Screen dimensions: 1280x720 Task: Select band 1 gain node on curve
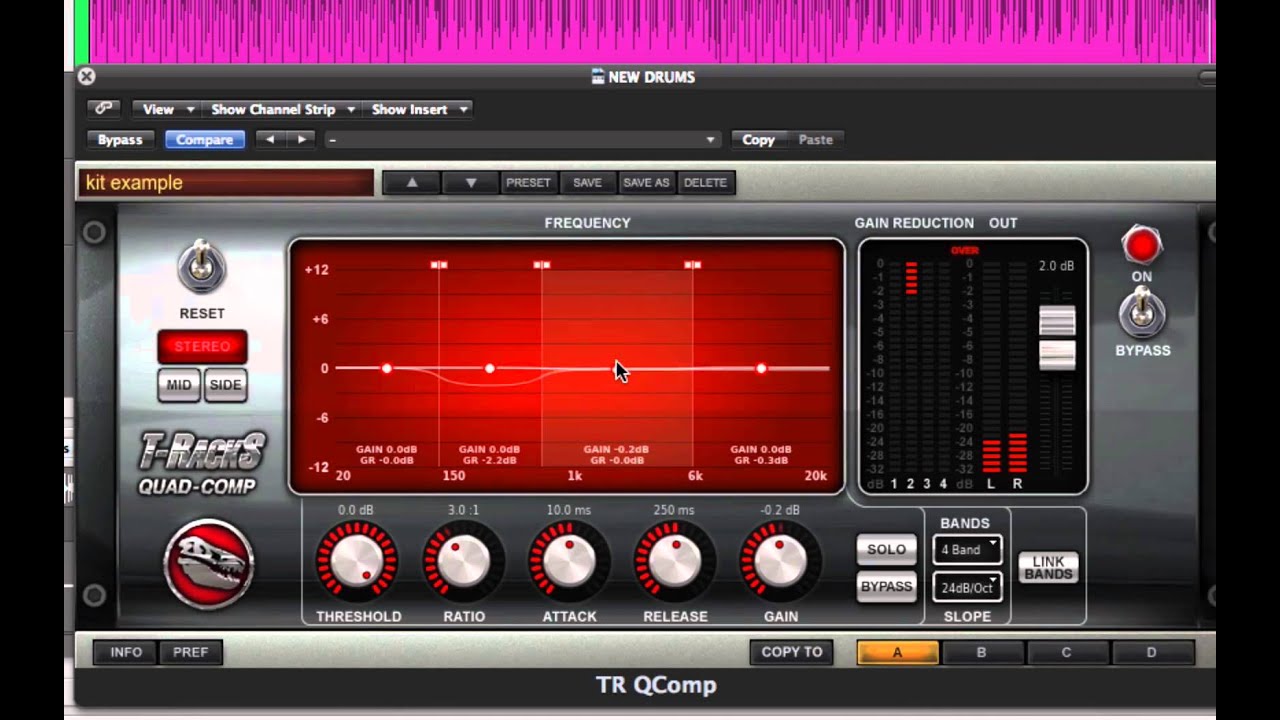tap(387, 368)
